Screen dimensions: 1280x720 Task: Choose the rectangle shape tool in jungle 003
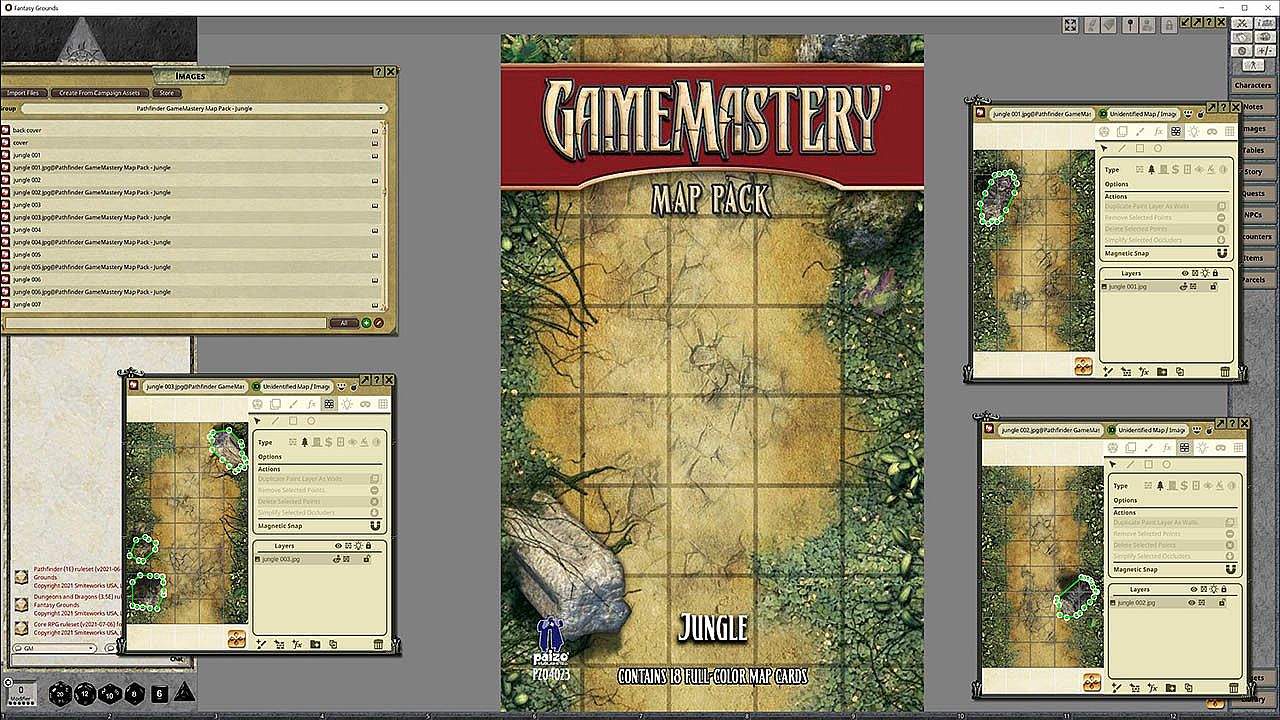293,421
